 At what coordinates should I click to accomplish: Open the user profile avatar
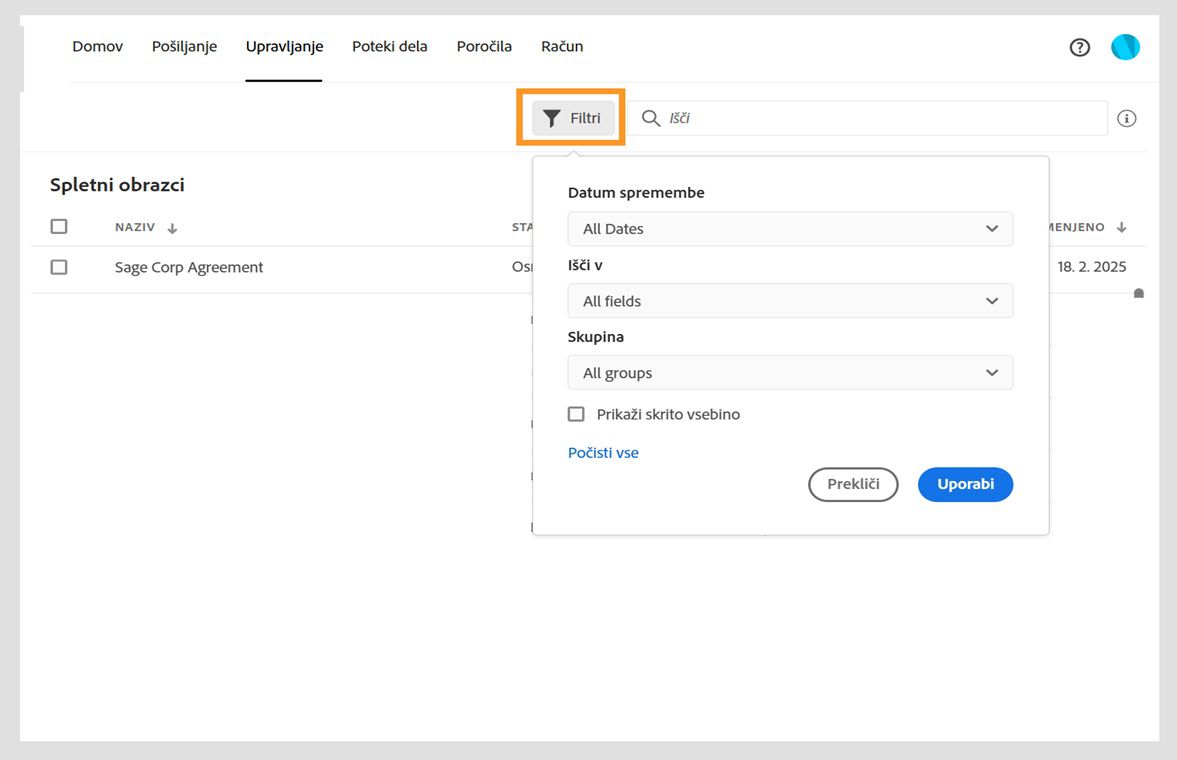[x=1125, y=47]
